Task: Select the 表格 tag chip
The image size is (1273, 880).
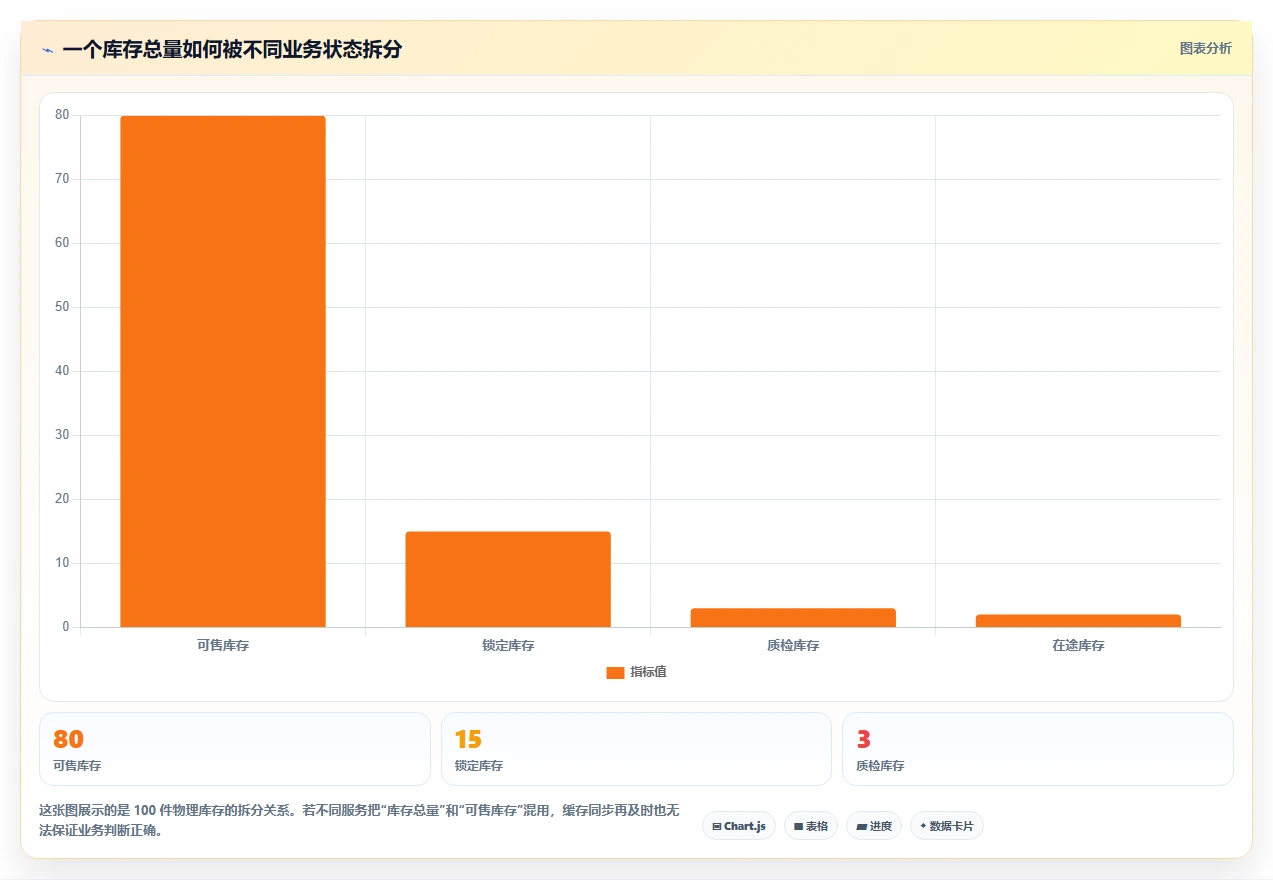Action: [811, 826]
